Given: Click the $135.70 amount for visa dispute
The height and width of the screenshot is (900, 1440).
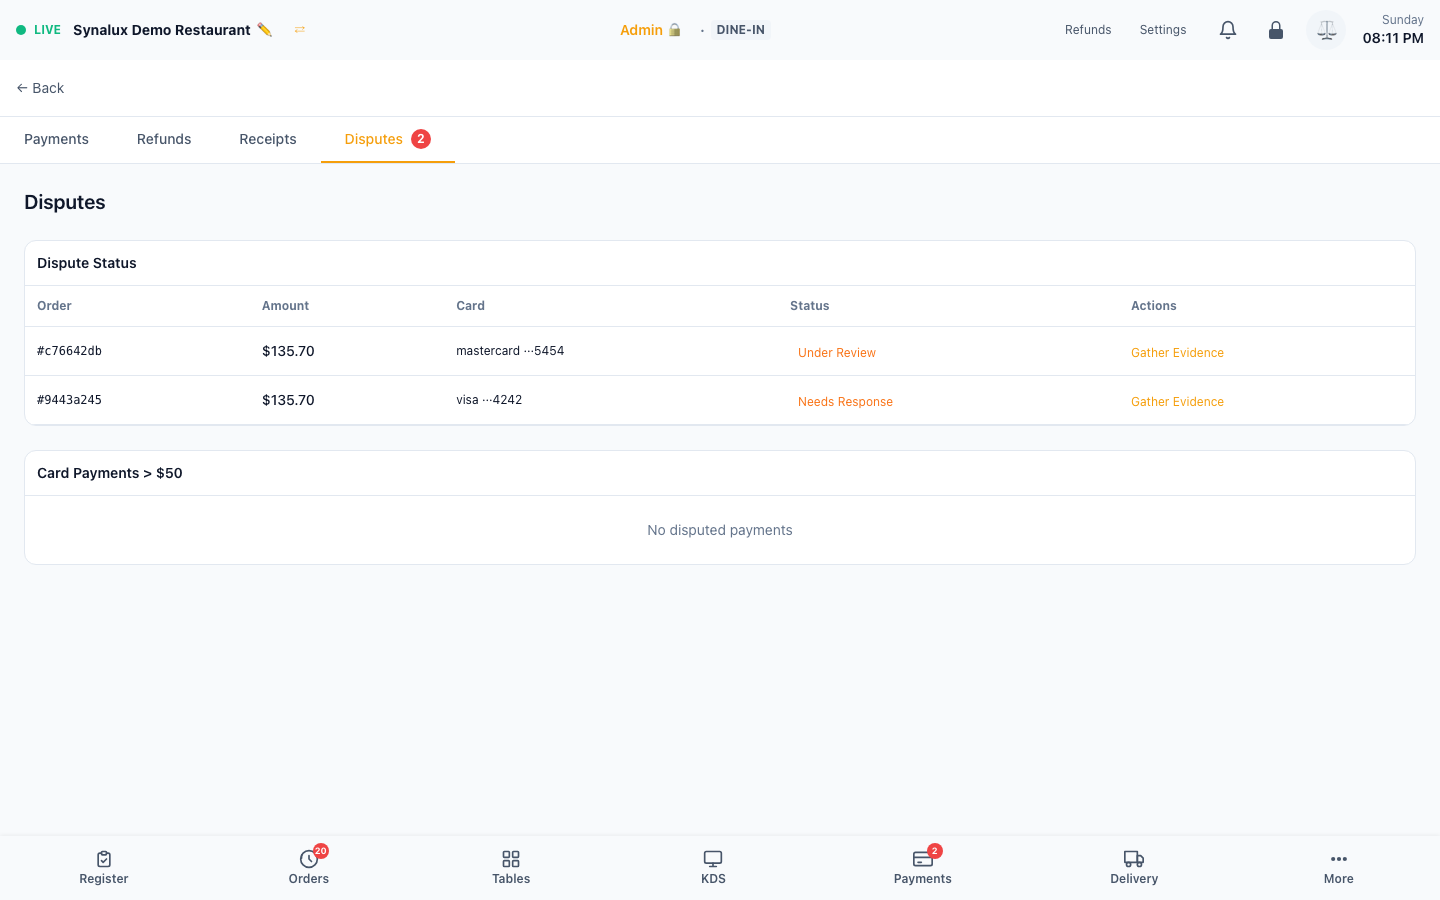Looking at the screenshot, I should (288, 400).
